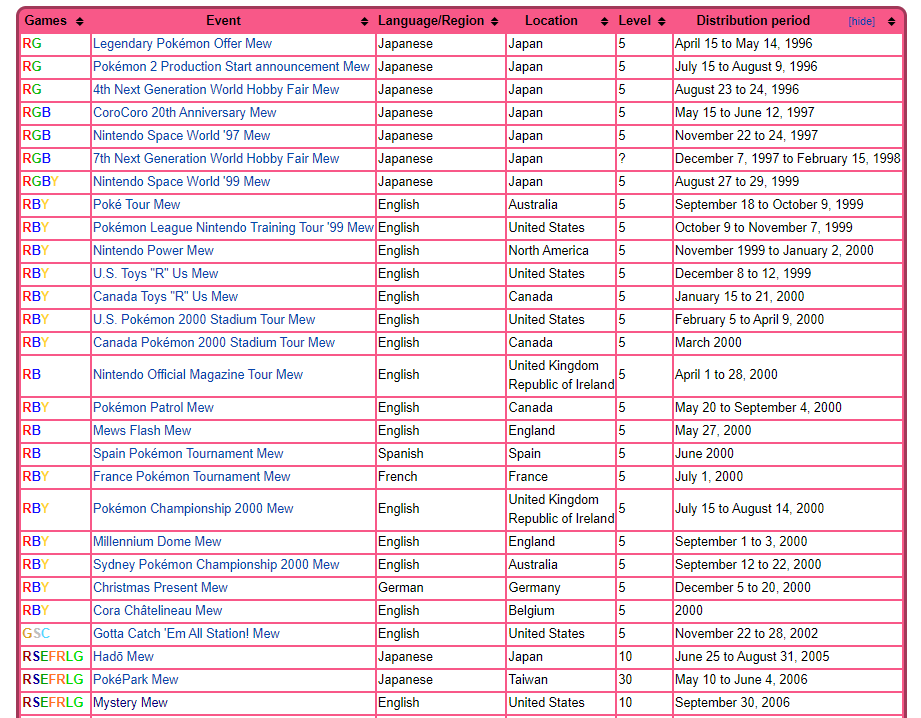Image resolution: width=921 pixels, height=718 pixels.
Task: Open the CoroCoro 20th Anniversary Mew page
Action: [184, 112]
